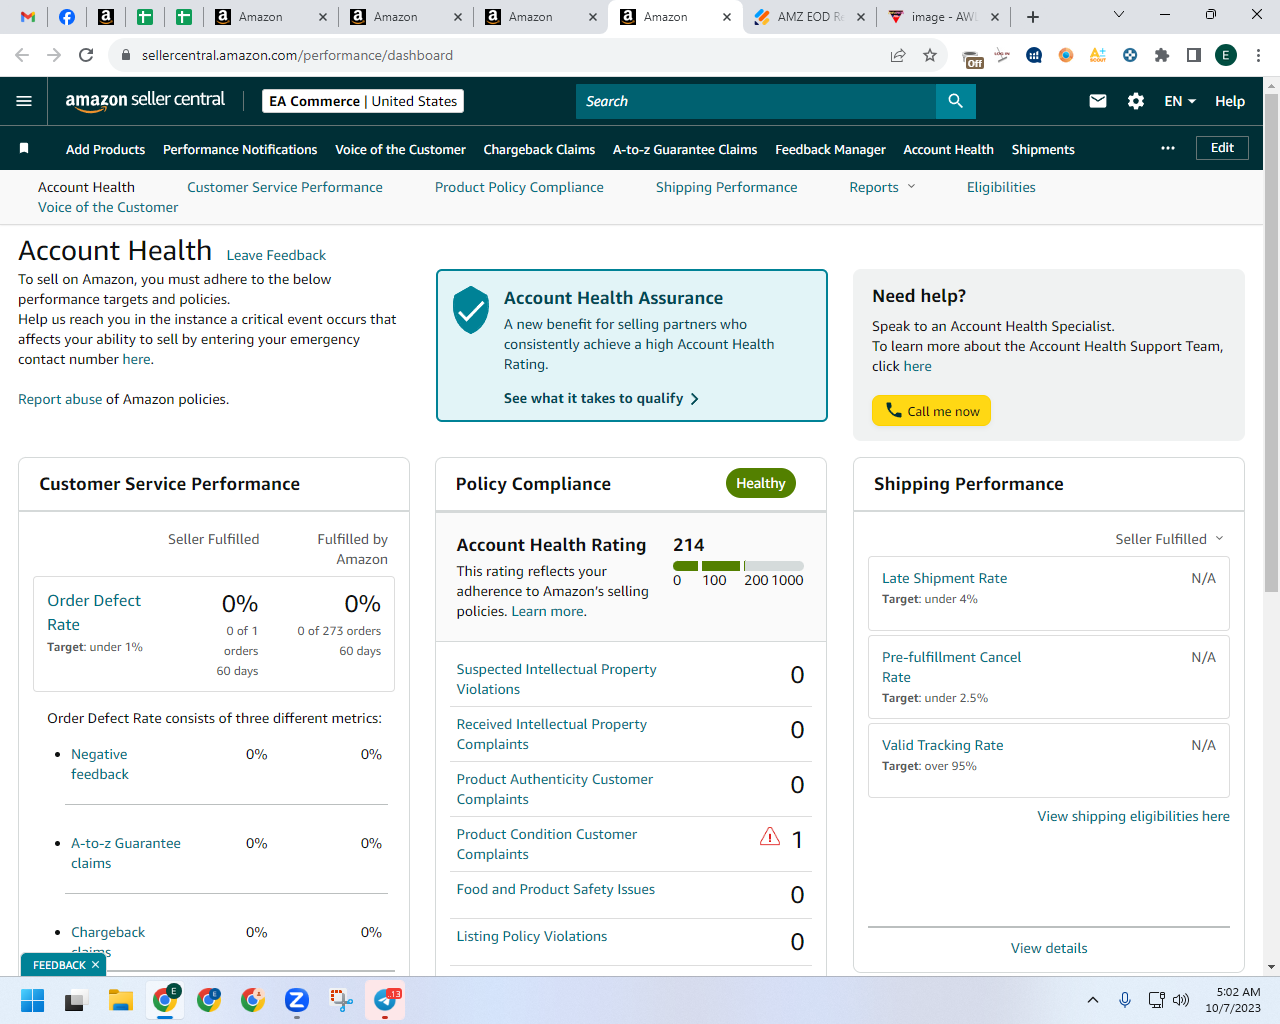Viewport: 1280px width, 1024px height.
Task: Open the Seller Central settings gear
Action: (1136, 101)
